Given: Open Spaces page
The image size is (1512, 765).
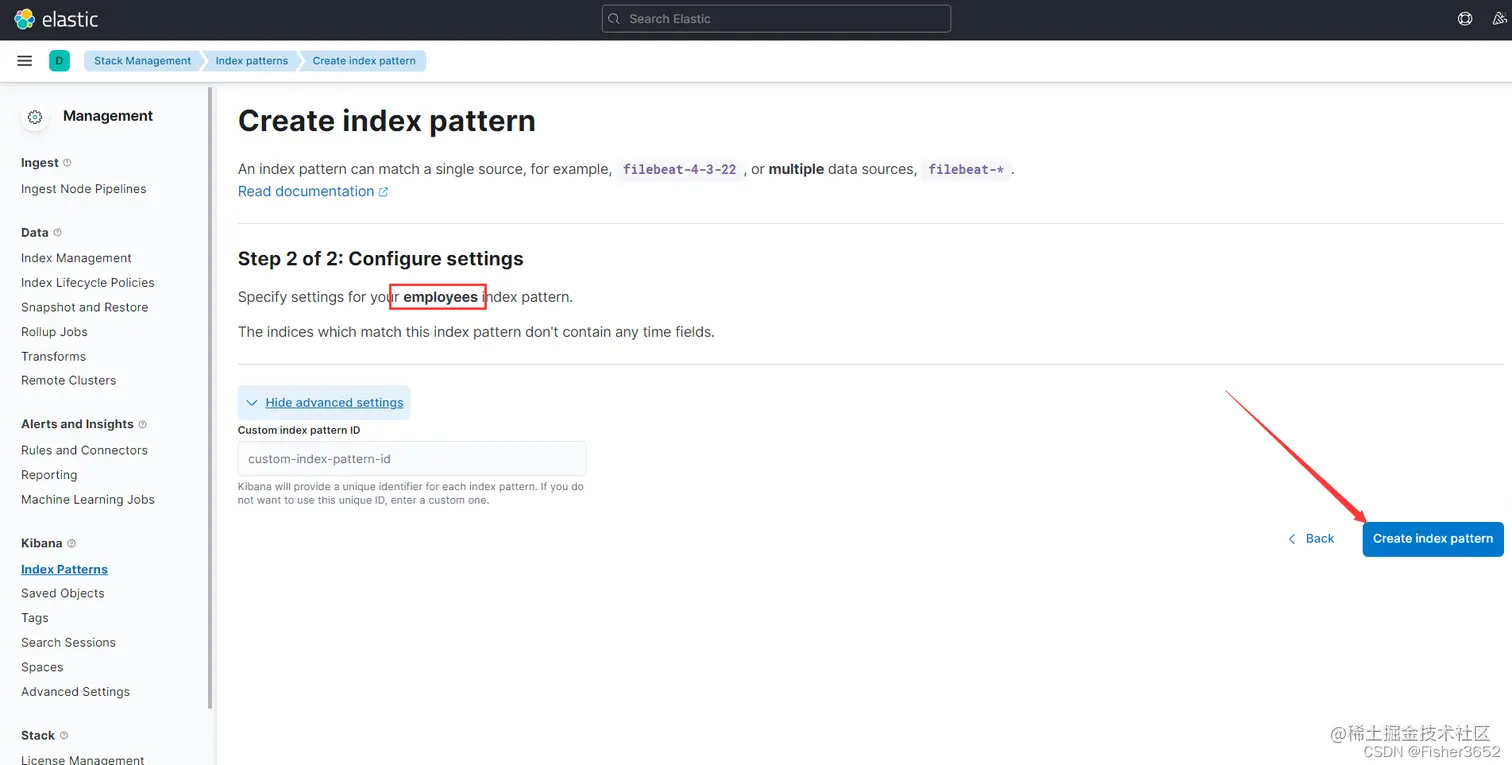Looking at the screenshot, I should 42,668.
